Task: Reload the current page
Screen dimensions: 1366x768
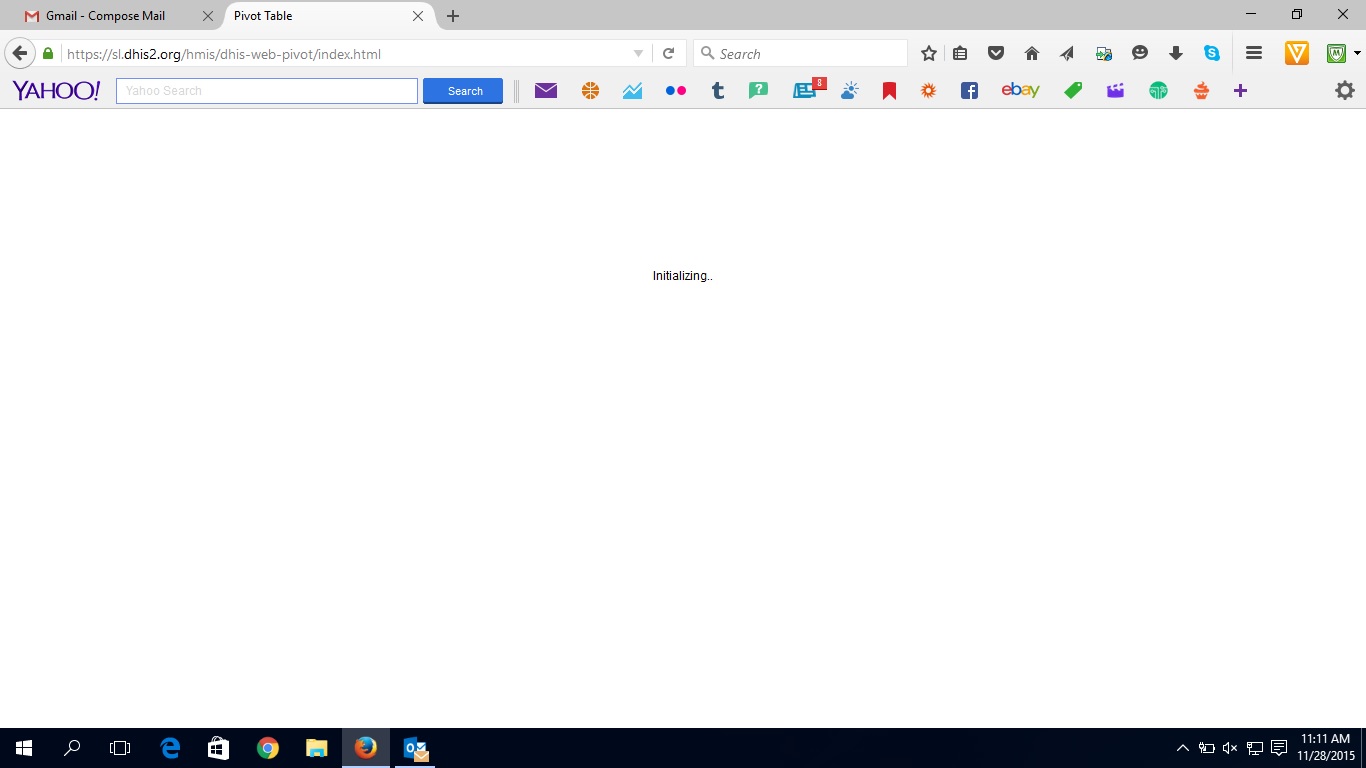Action: pos(668,54)
